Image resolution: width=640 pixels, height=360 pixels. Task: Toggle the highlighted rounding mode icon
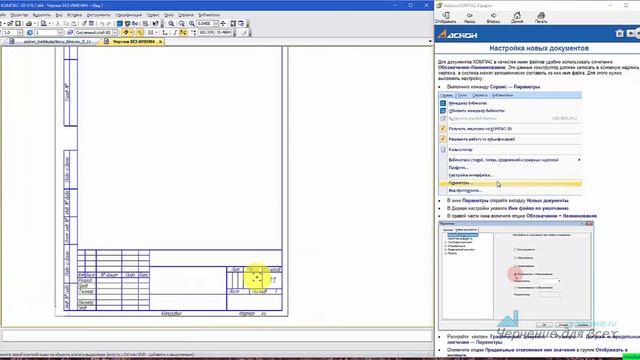(x=183, y=32)
